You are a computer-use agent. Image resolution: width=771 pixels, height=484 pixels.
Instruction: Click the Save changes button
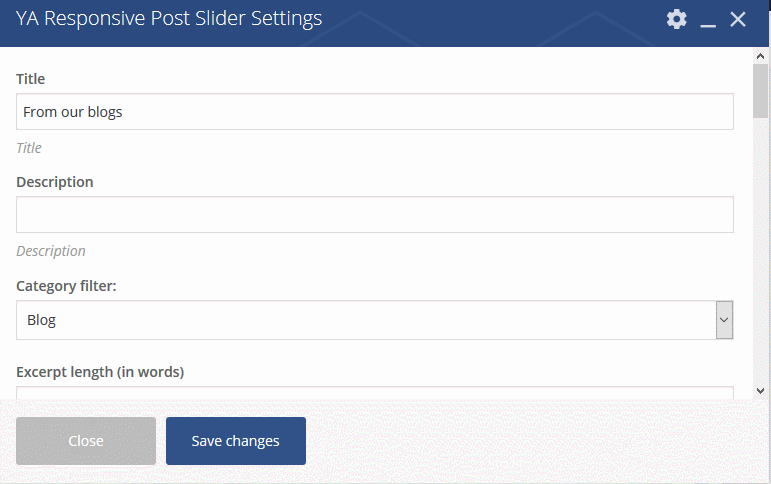click(236, 441)
